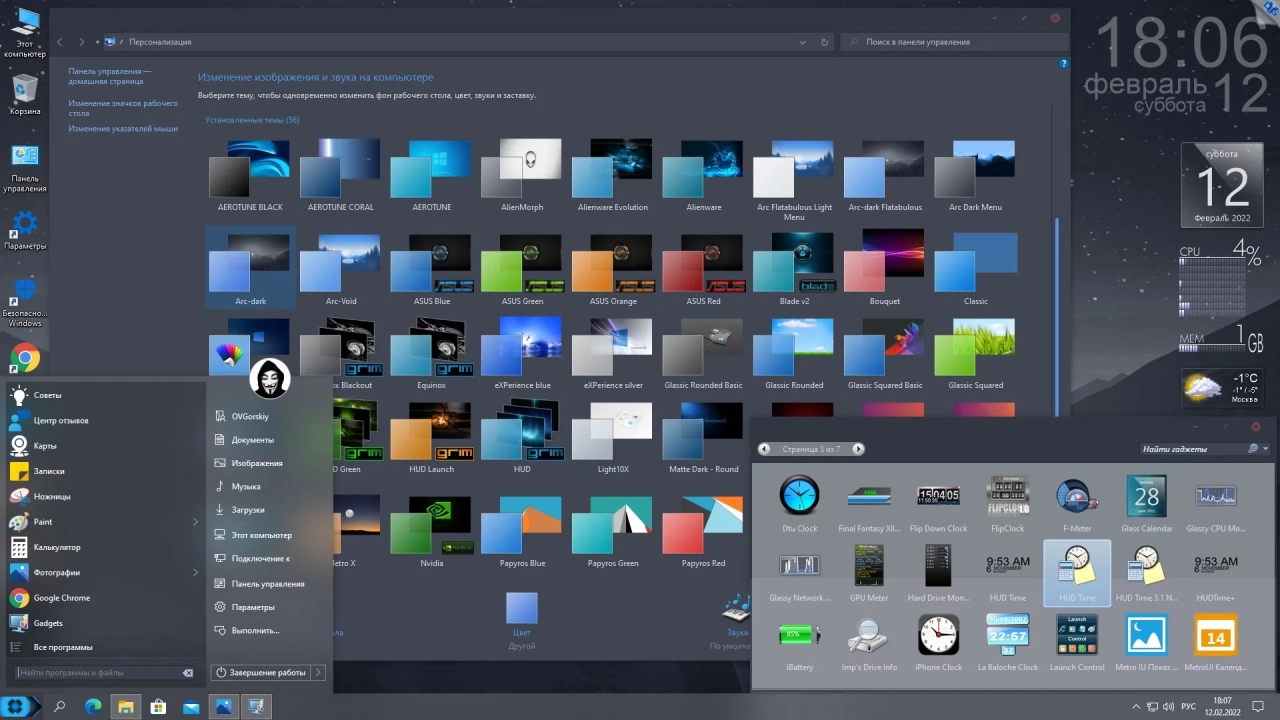Apply the AEROTUNE BLACK theme
Screen dimensions: 1280x720
pyautogui.click(x=250, y=176)
